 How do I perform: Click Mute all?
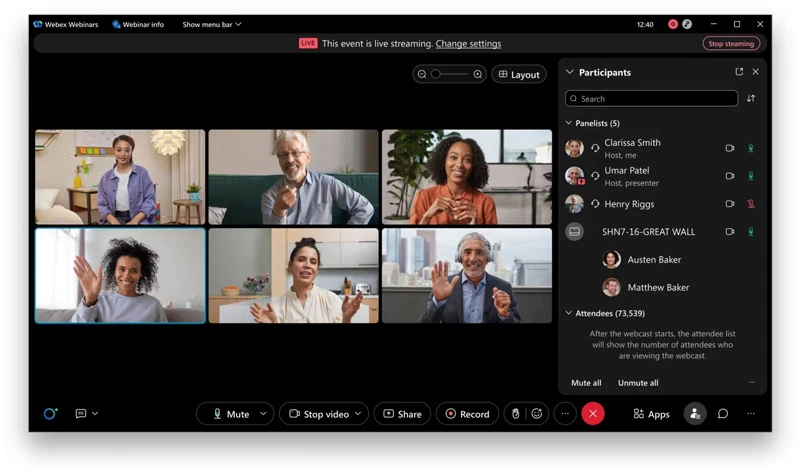[x=586, y=383]
